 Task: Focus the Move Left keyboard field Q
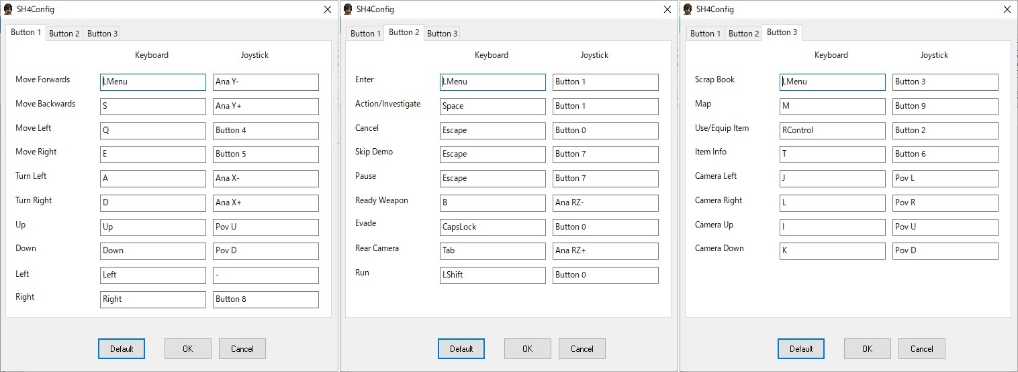click(153, 130)
